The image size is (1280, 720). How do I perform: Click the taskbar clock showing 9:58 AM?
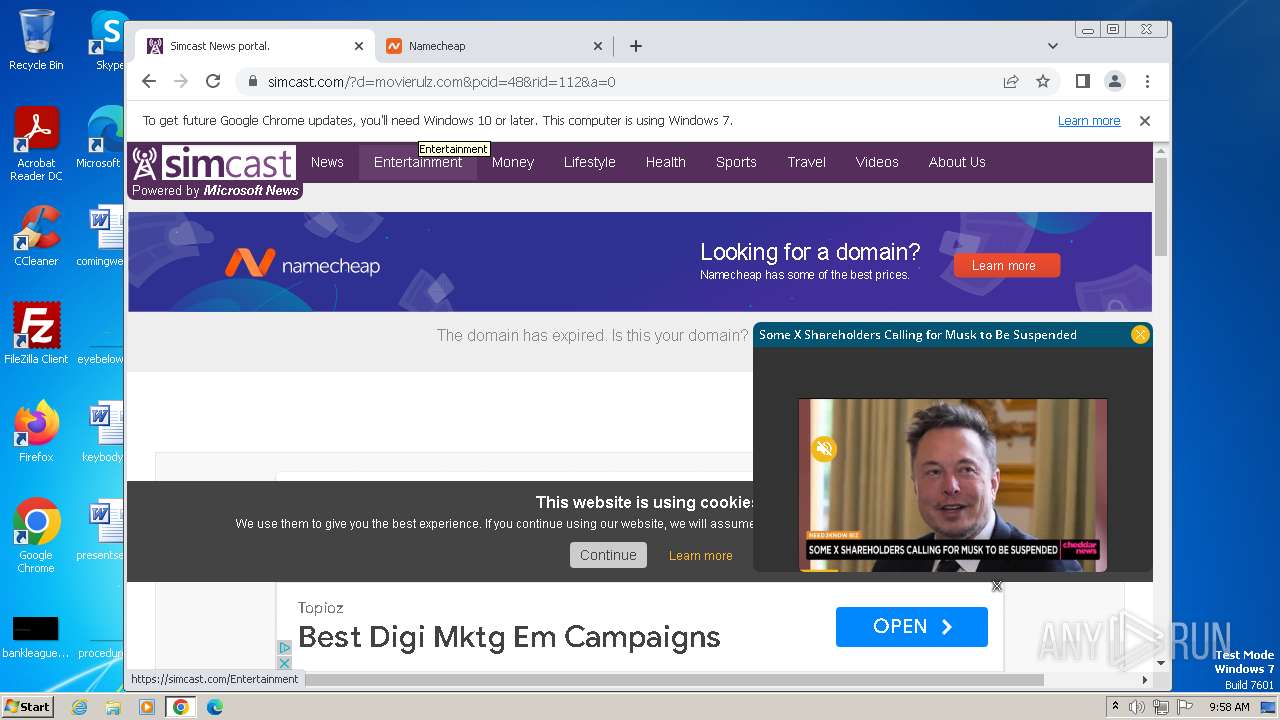[x=1229, y=707]
